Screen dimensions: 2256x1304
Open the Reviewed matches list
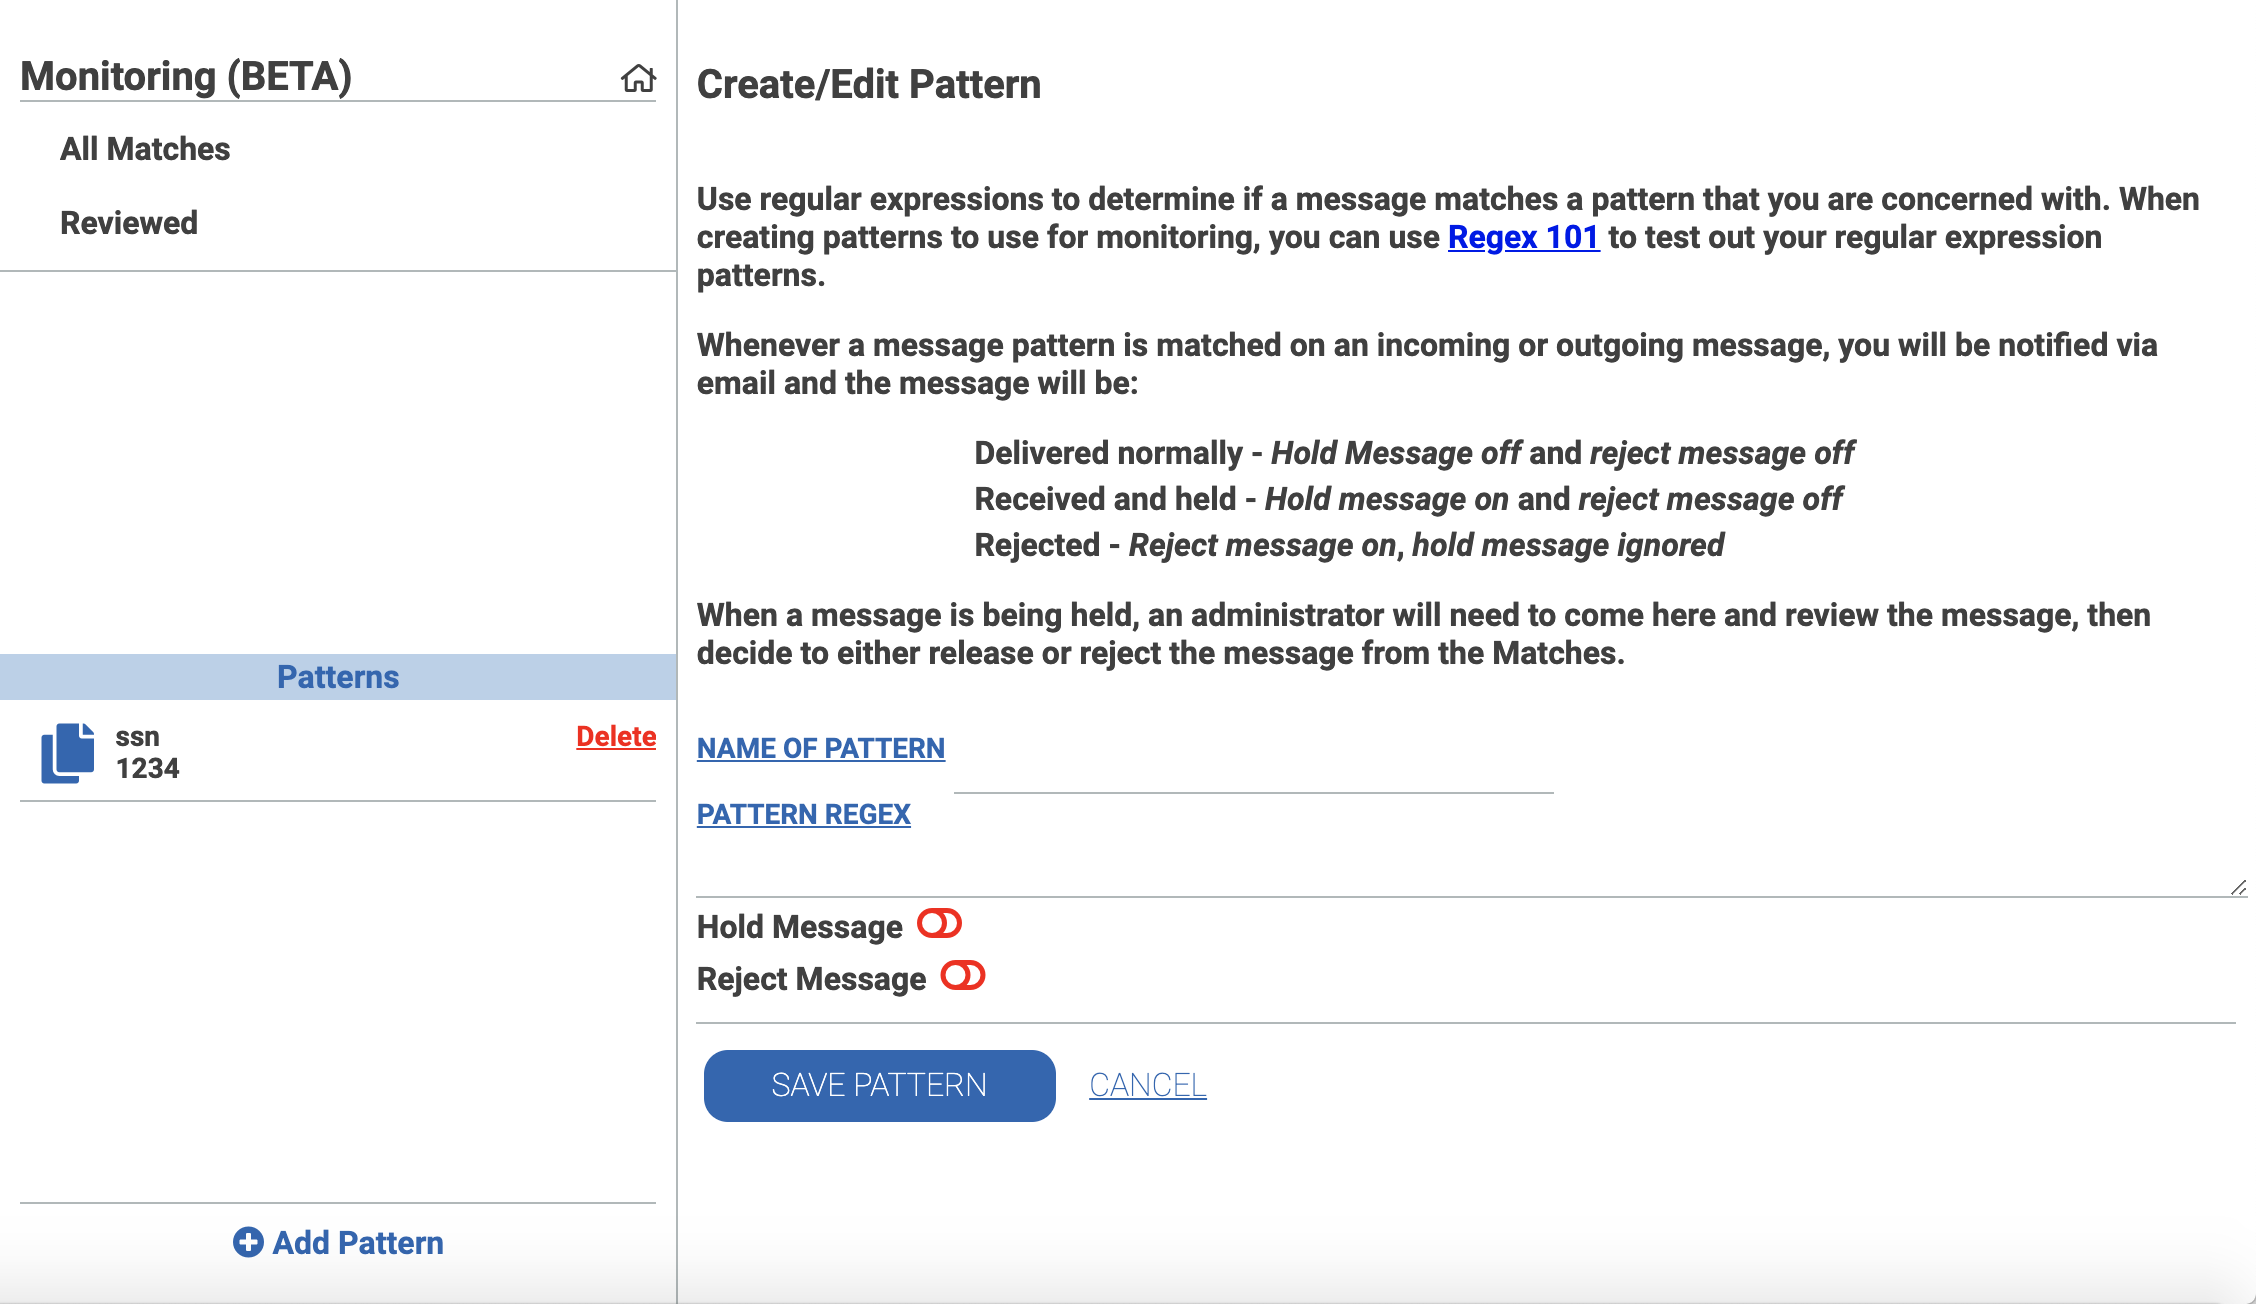pyautogui.click(x=129, y=223)
